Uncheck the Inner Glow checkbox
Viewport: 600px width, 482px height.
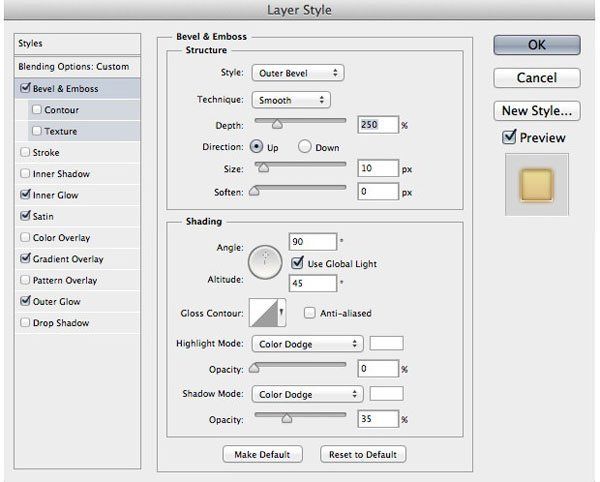tap(25, 194)
